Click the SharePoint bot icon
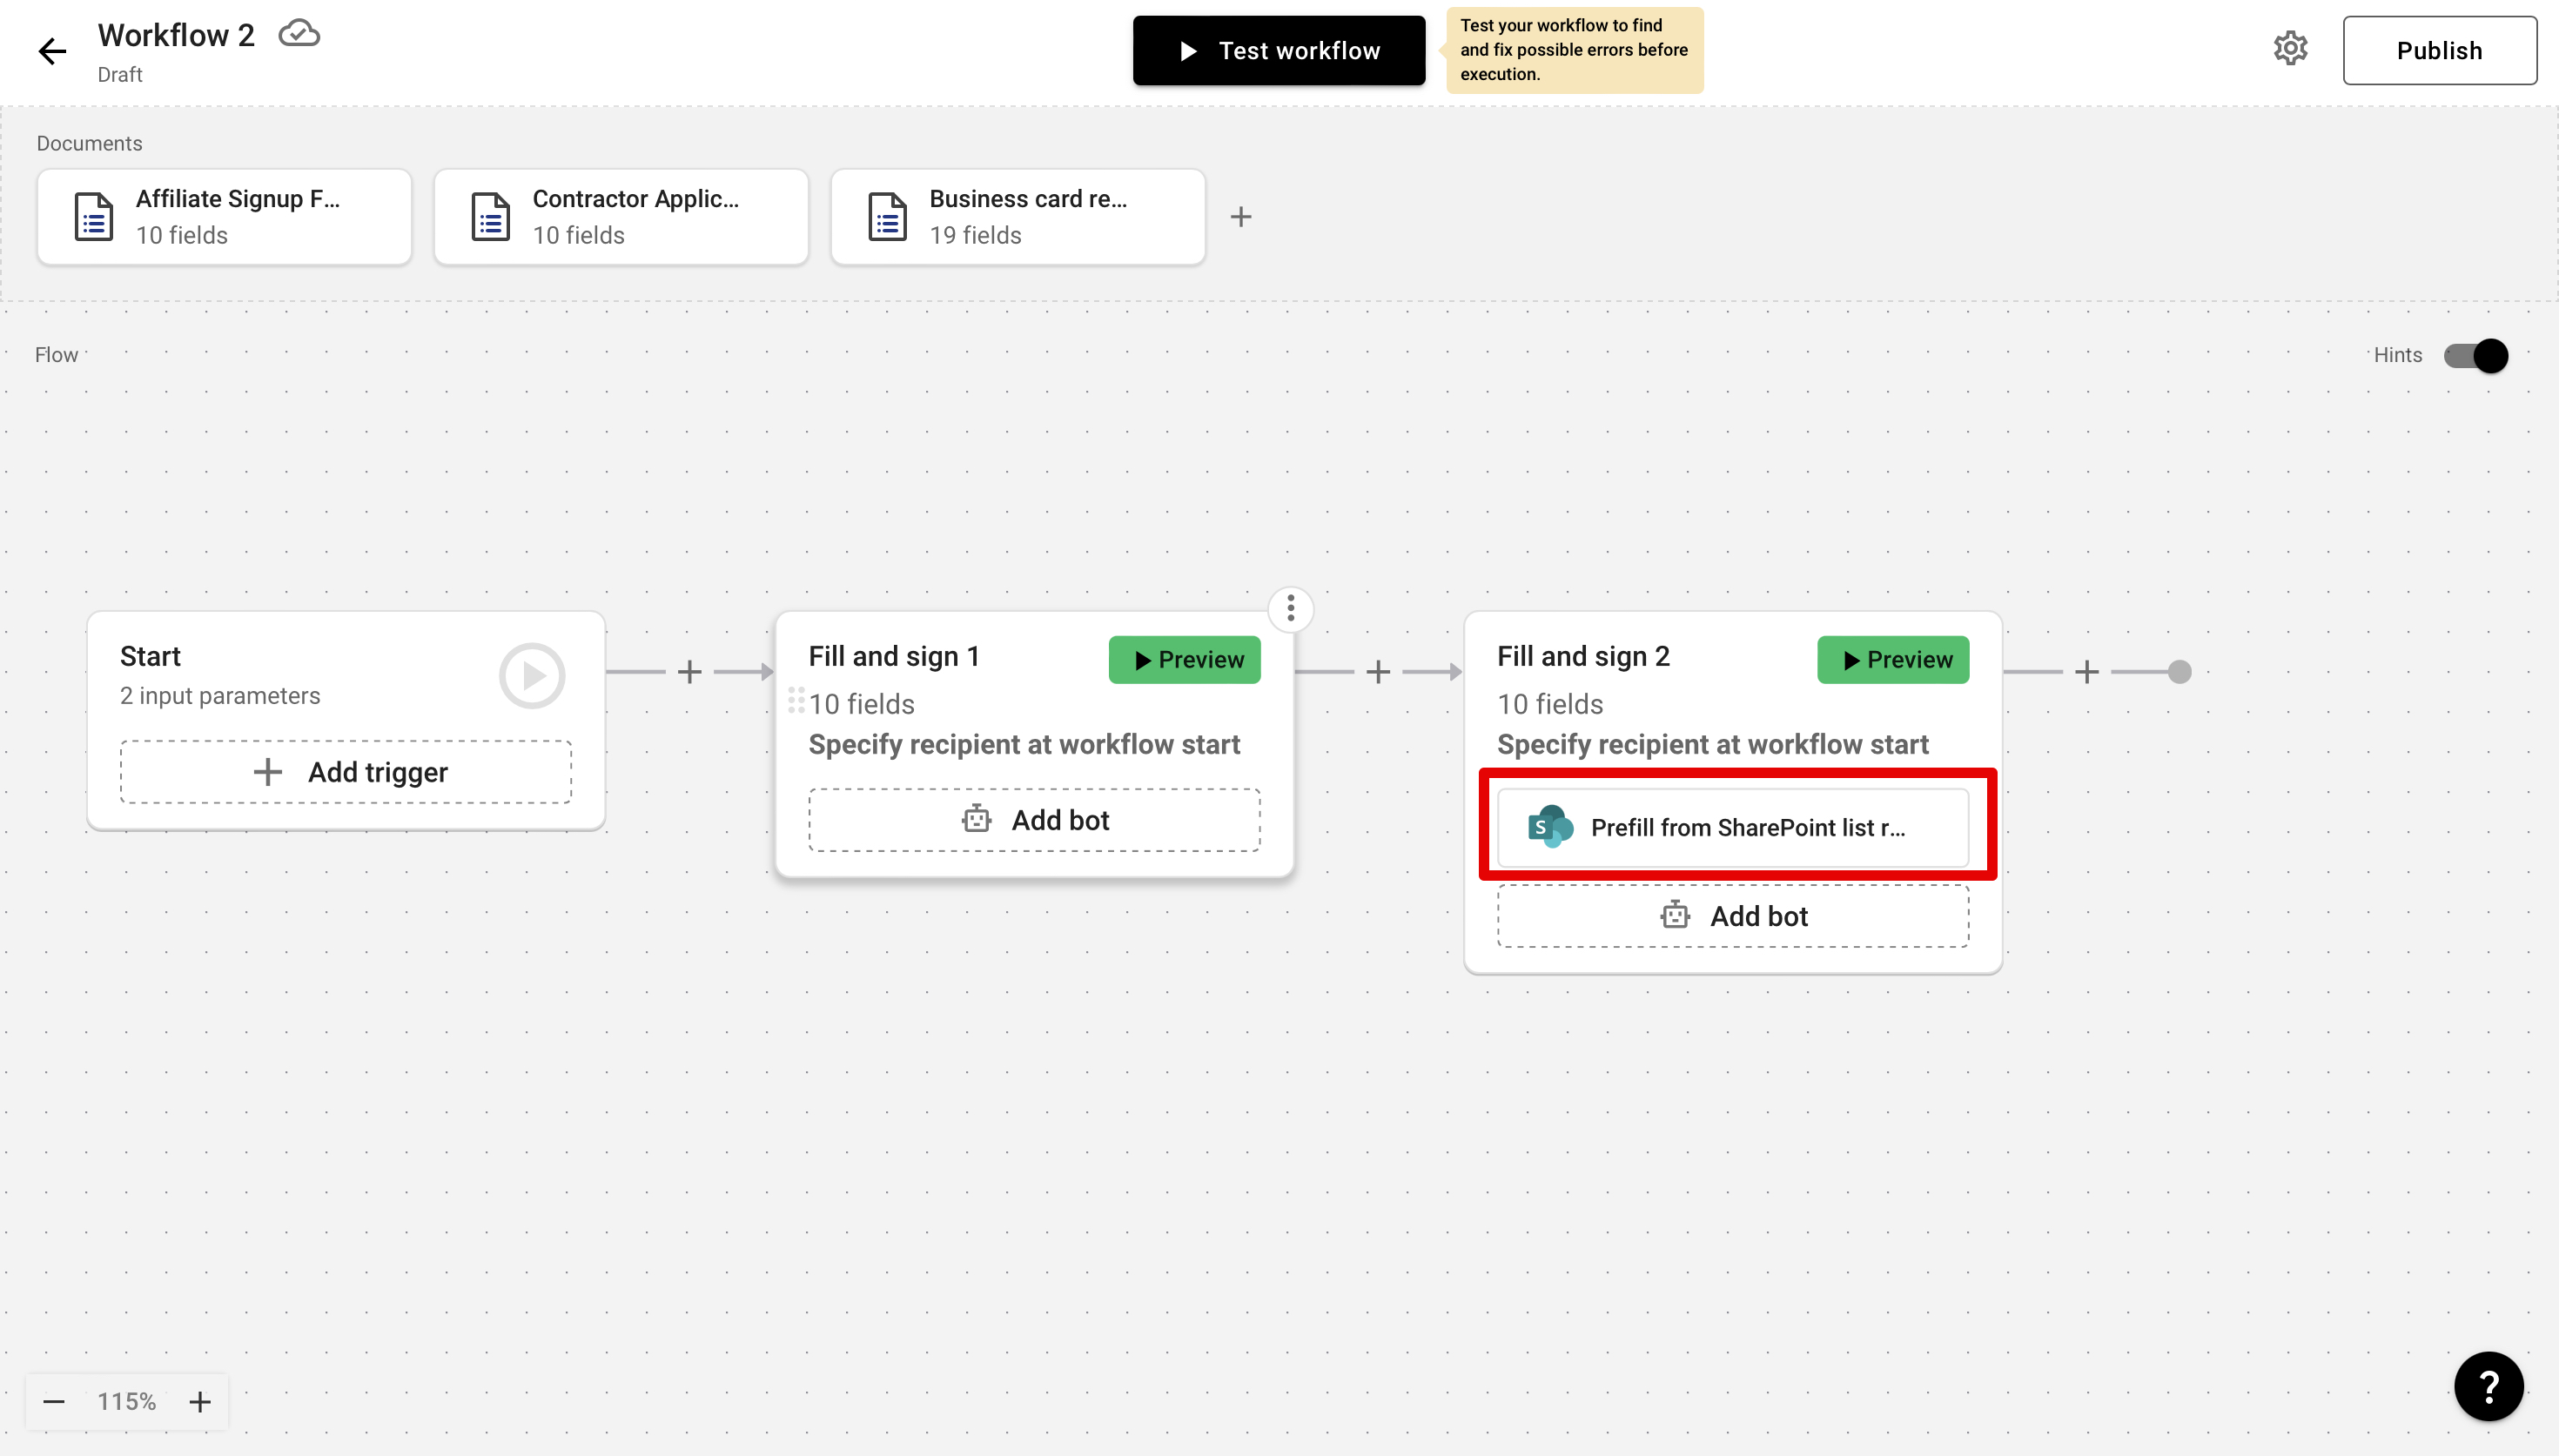 coord(1550,827)
